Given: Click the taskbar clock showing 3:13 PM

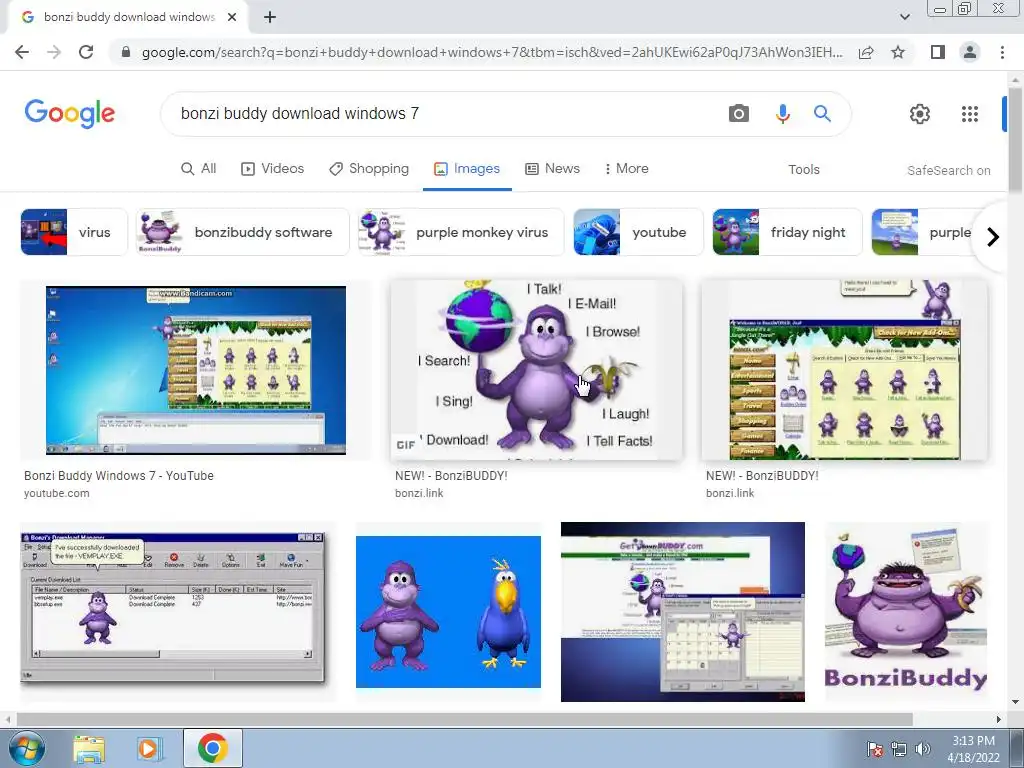Looking at the screenshot, I should [x=973, y=749].
